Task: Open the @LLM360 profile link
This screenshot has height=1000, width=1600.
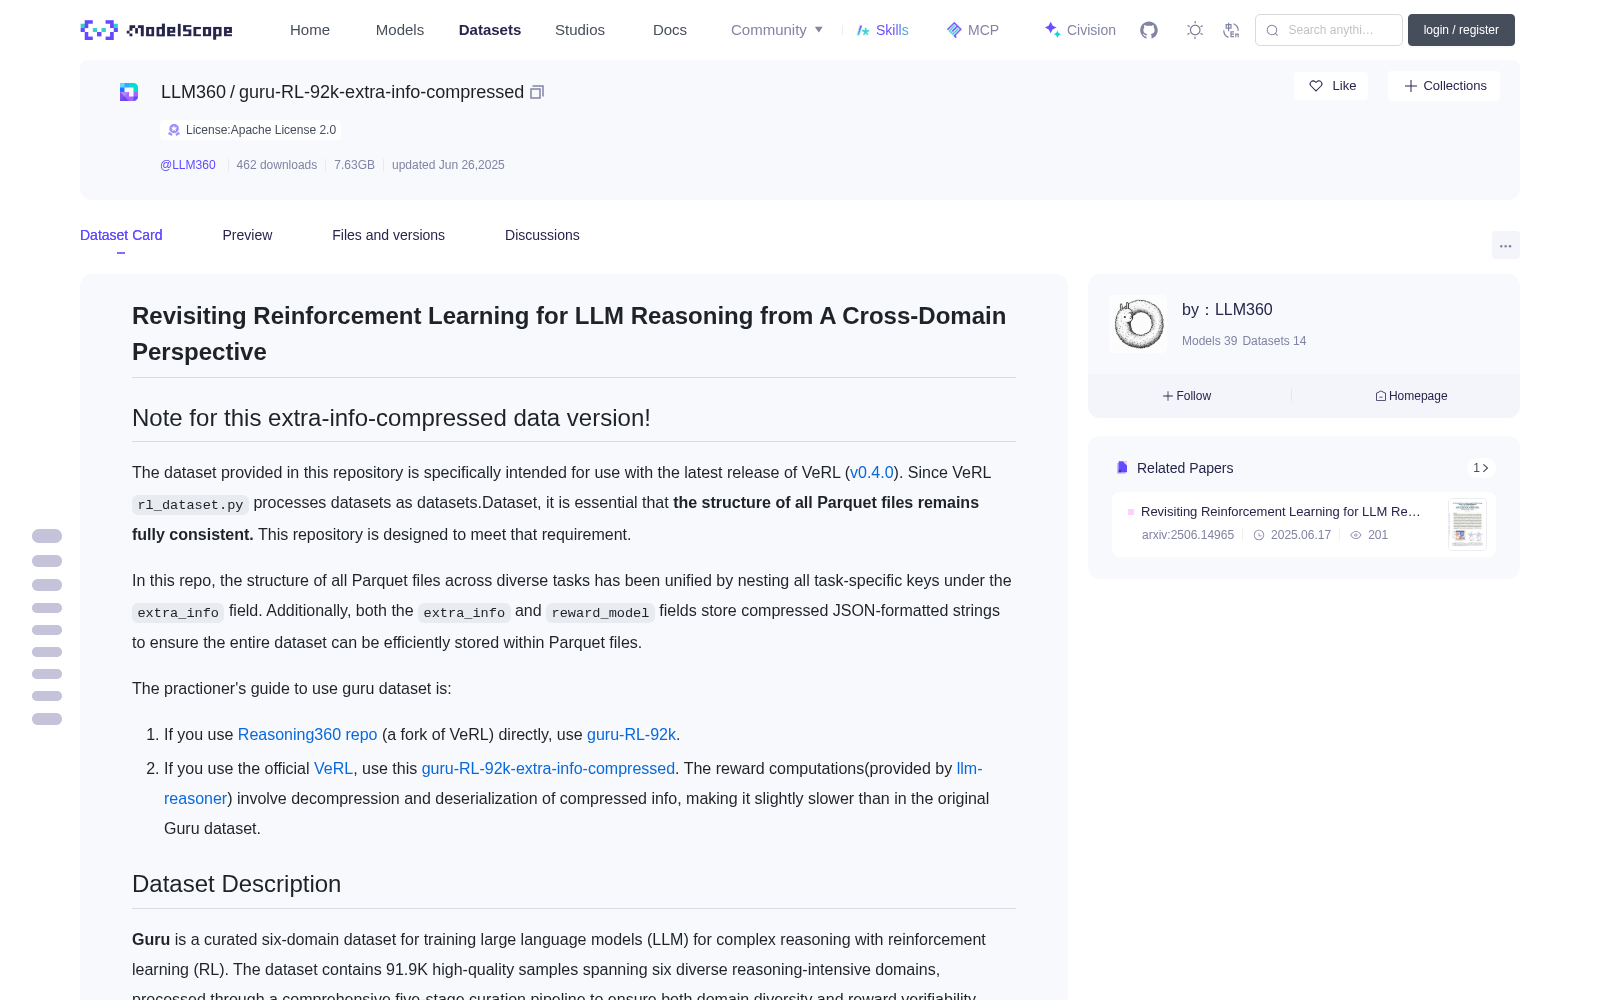Action: 188,165
